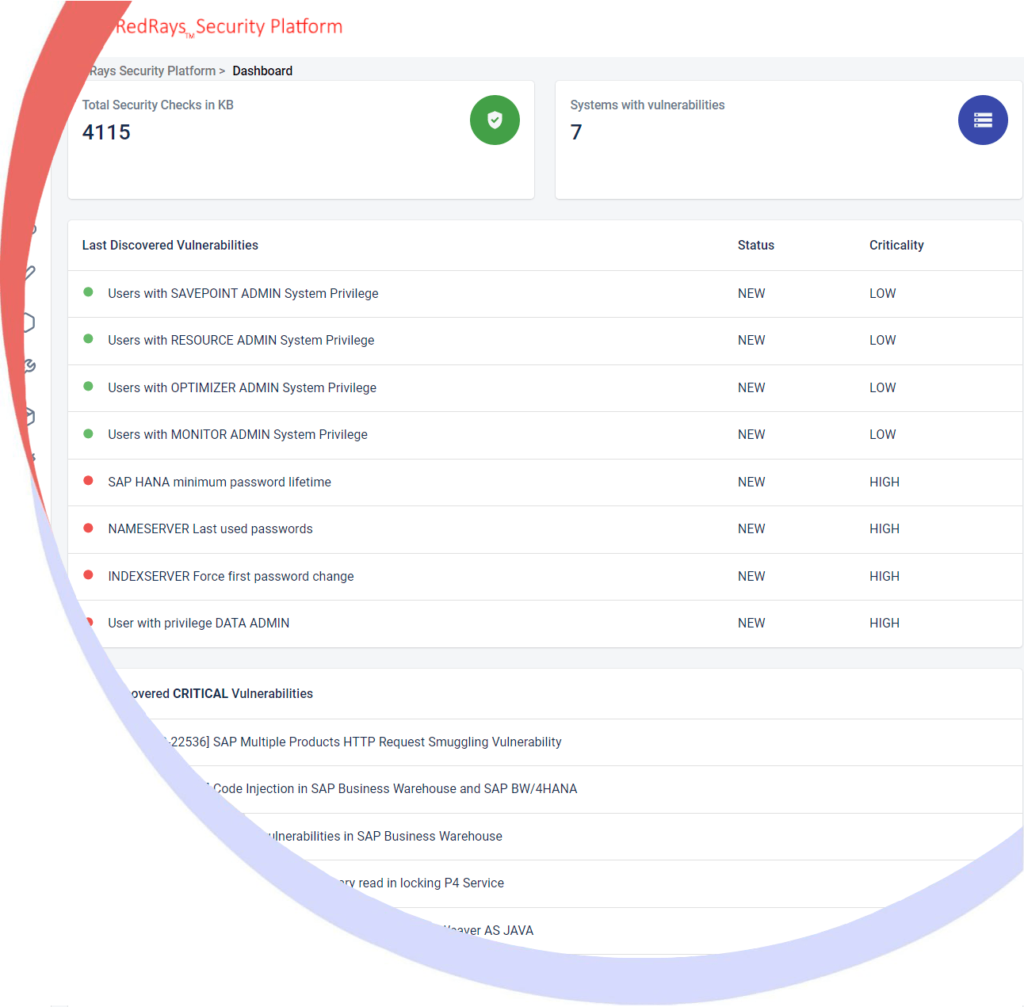Sort by the Status column header

[x=756, y=245]
